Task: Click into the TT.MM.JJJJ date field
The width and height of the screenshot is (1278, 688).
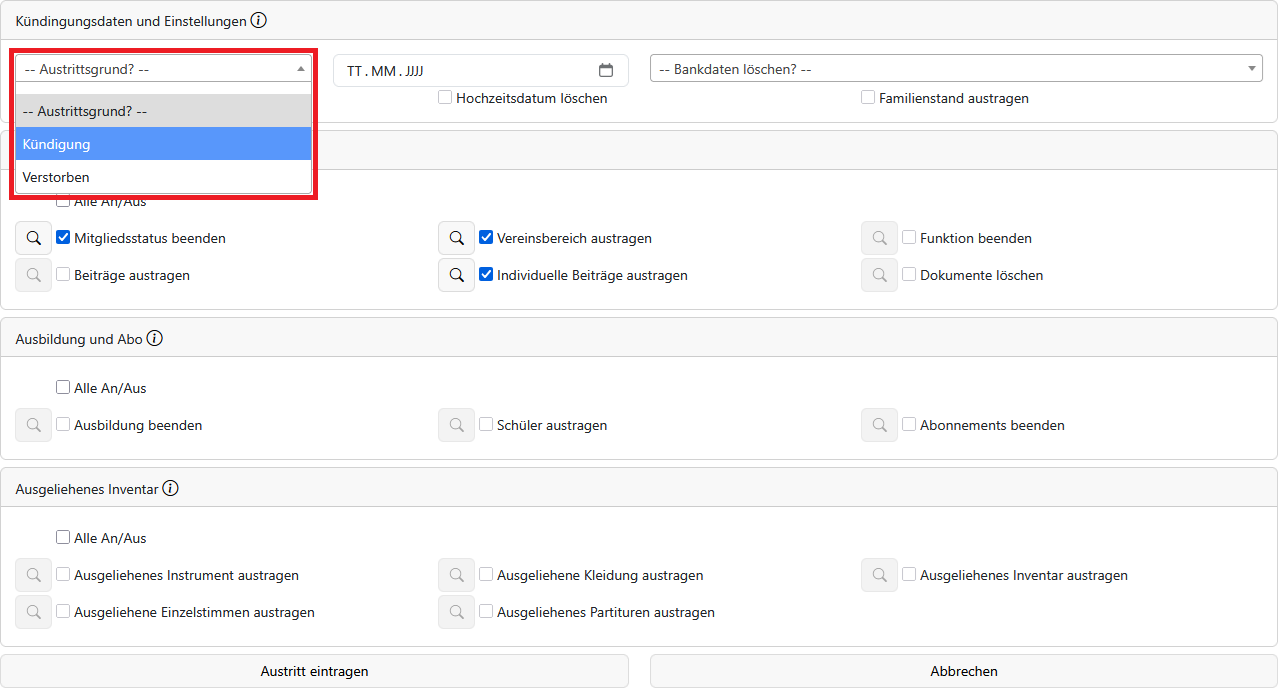Action: tap(460, 71)
